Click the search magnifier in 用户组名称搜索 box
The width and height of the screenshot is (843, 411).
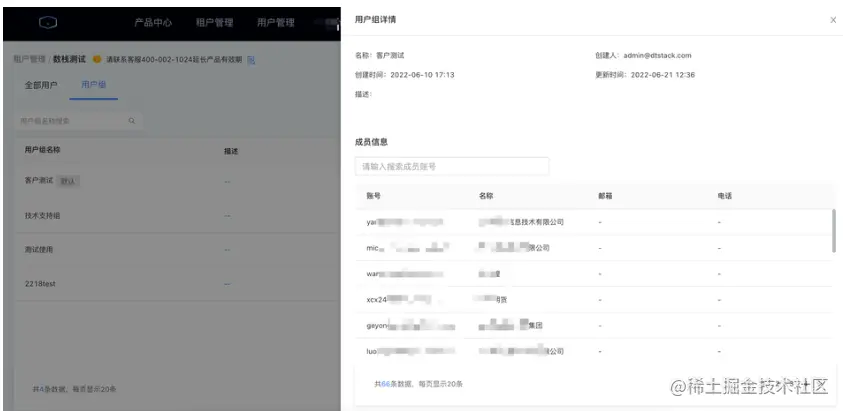[x=132, y=121]
